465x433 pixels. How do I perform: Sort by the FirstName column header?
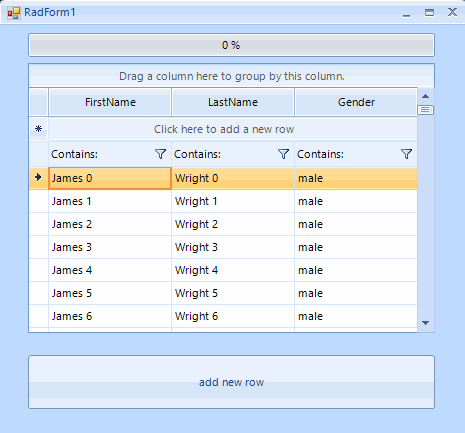(110, 102)
